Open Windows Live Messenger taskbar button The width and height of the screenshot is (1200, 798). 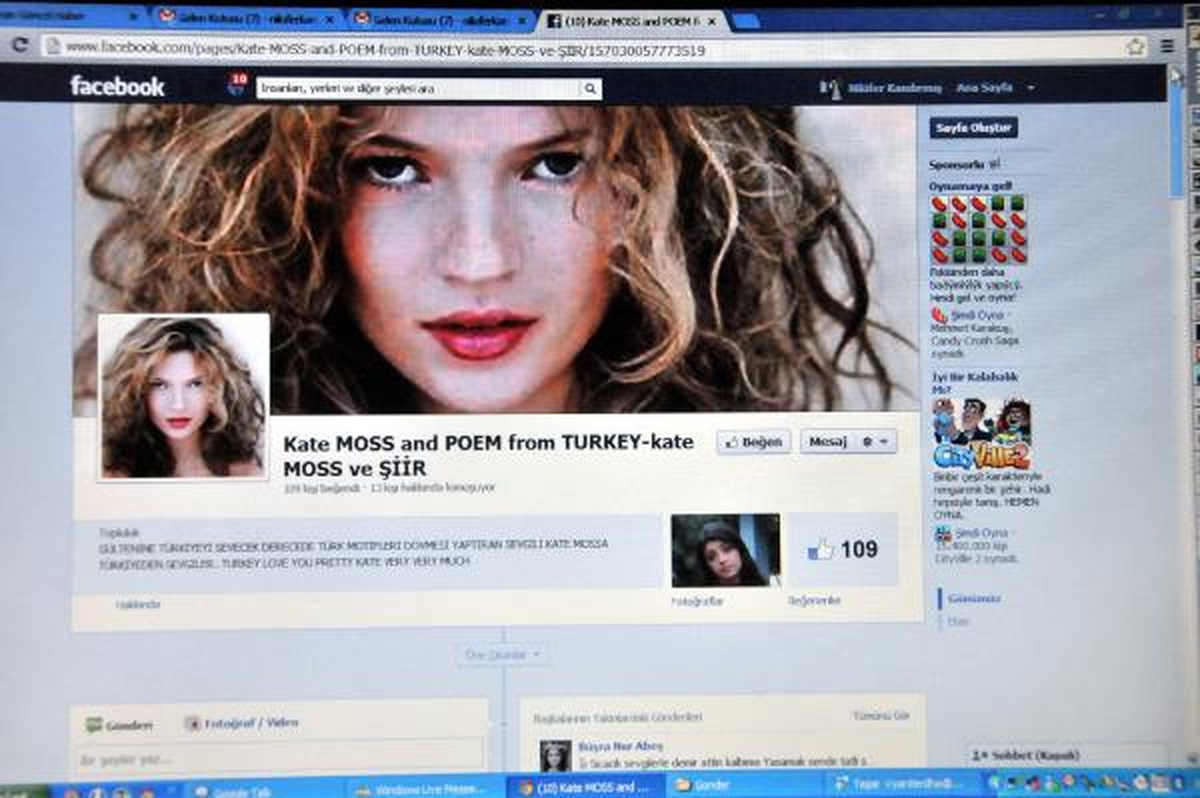tap(426, 788)
